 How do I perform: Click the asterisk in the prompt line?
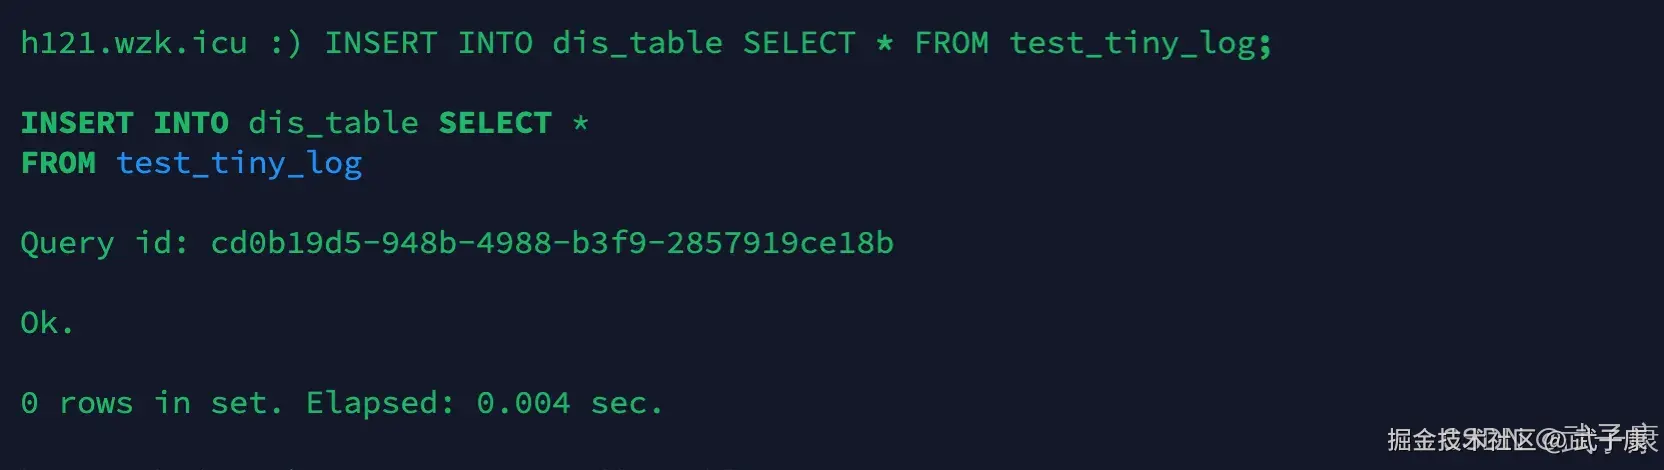(884, 43)
